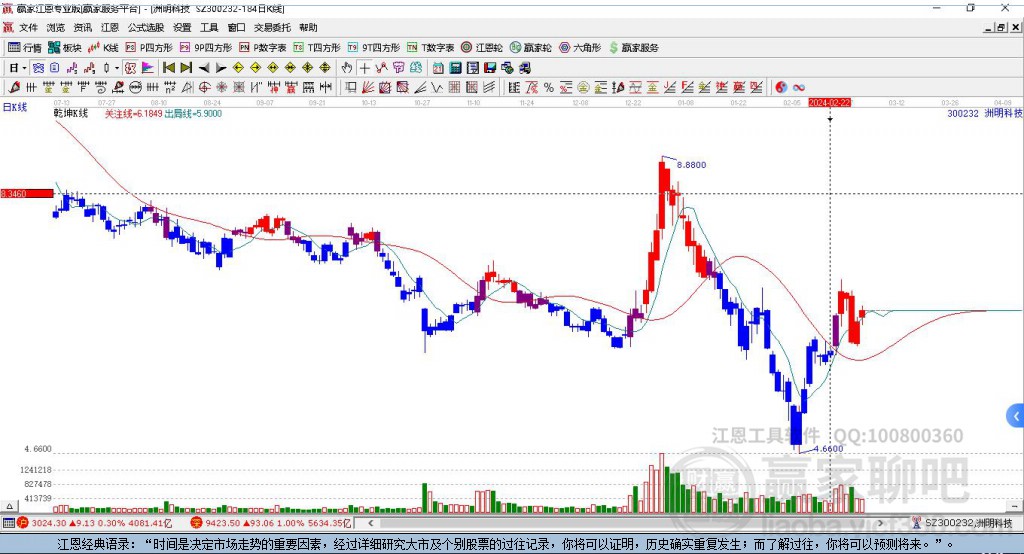Open the P四方形 tool

coord(149,48)
